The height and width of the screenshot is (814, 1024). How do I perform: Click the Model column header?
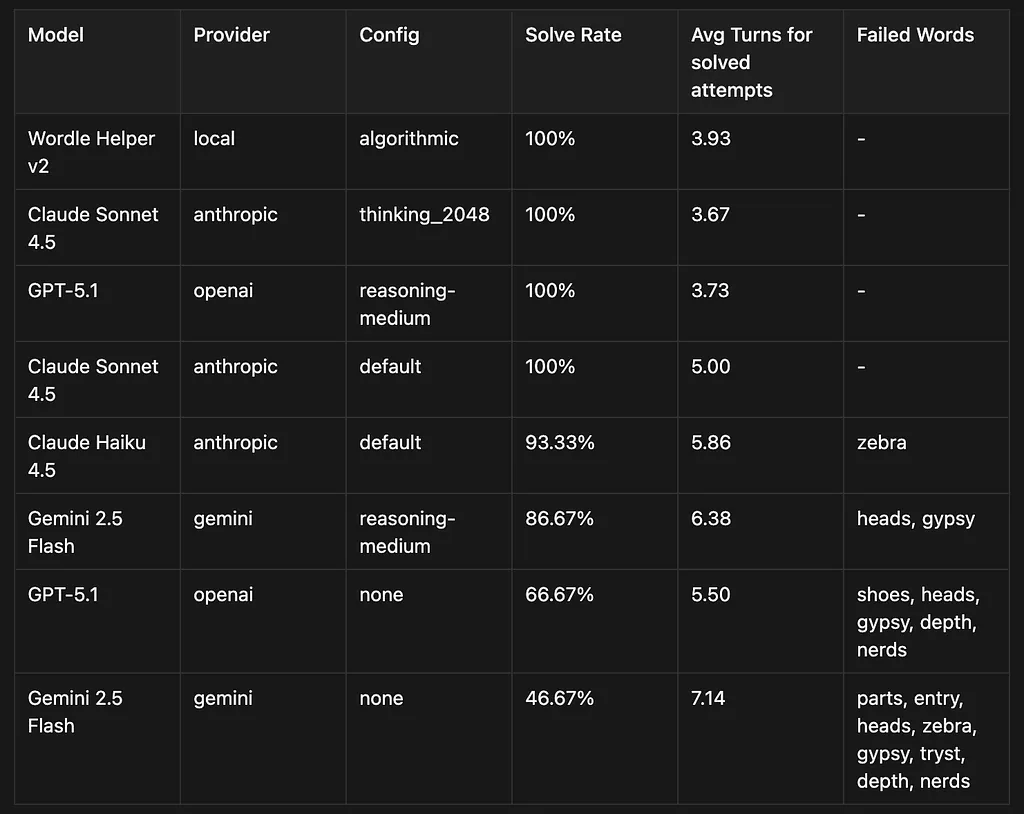(x=56, y=35)
